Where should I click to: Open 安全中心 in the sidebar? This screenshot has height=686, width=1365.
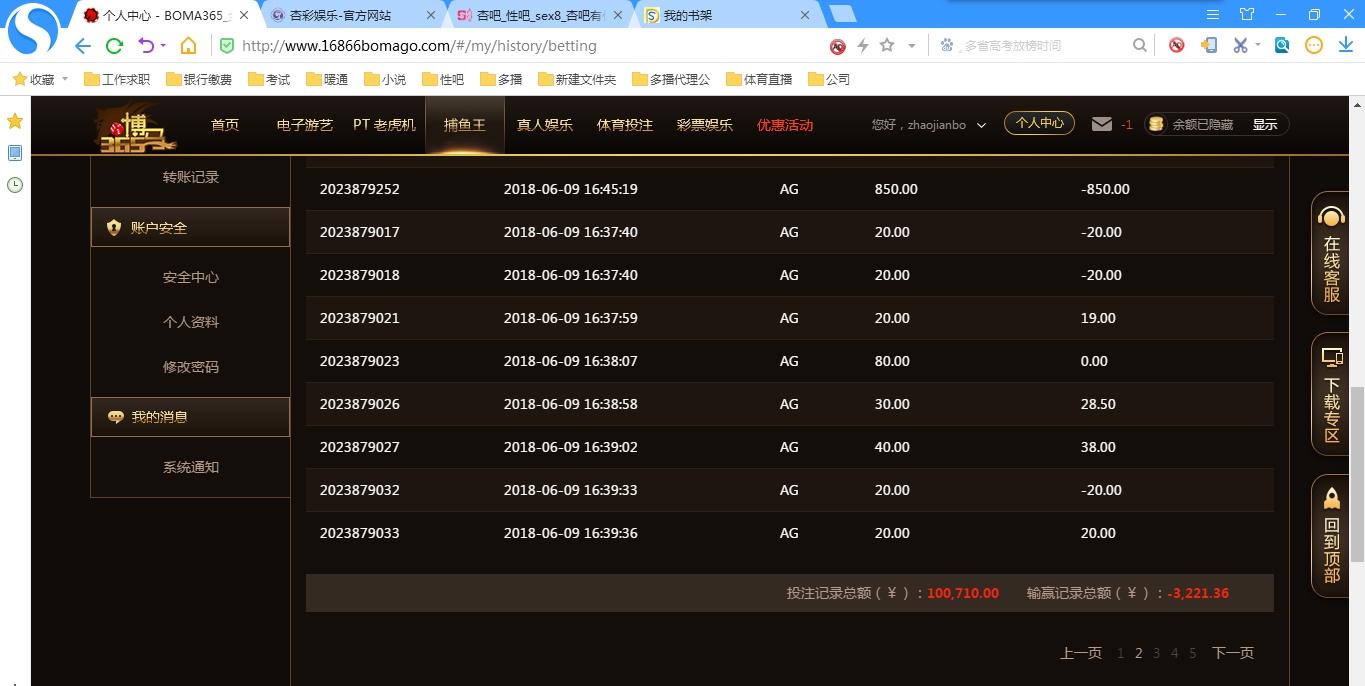coord(191,277)
